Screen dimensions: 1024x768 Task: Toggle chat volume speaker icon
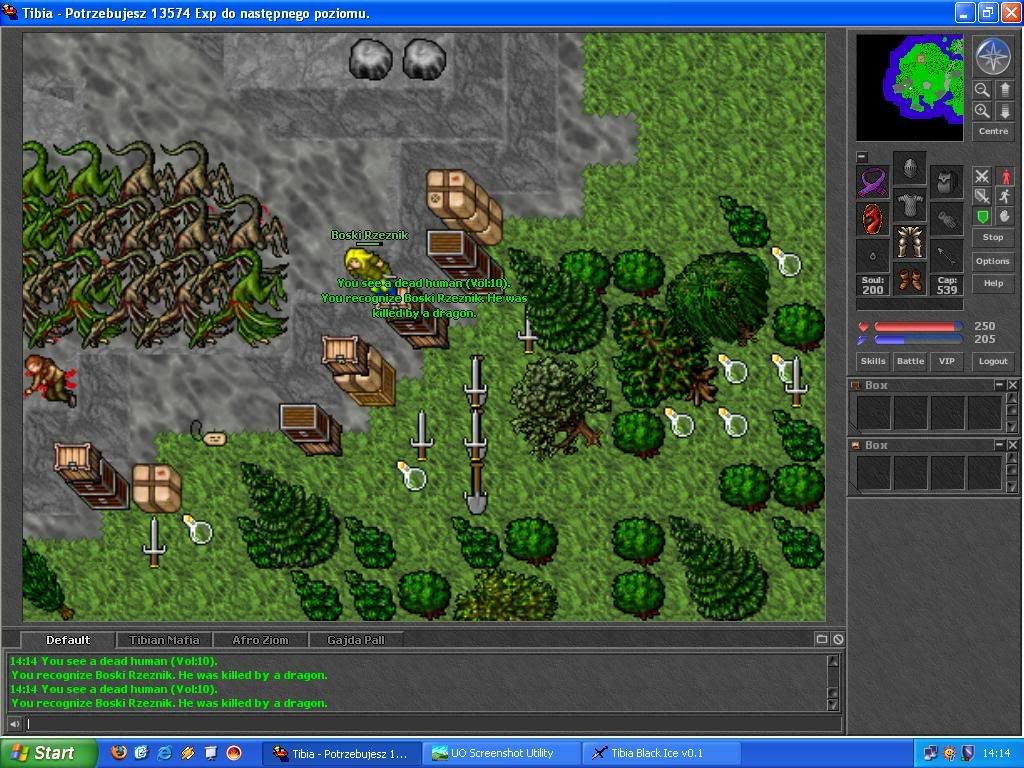pos(14,724)
